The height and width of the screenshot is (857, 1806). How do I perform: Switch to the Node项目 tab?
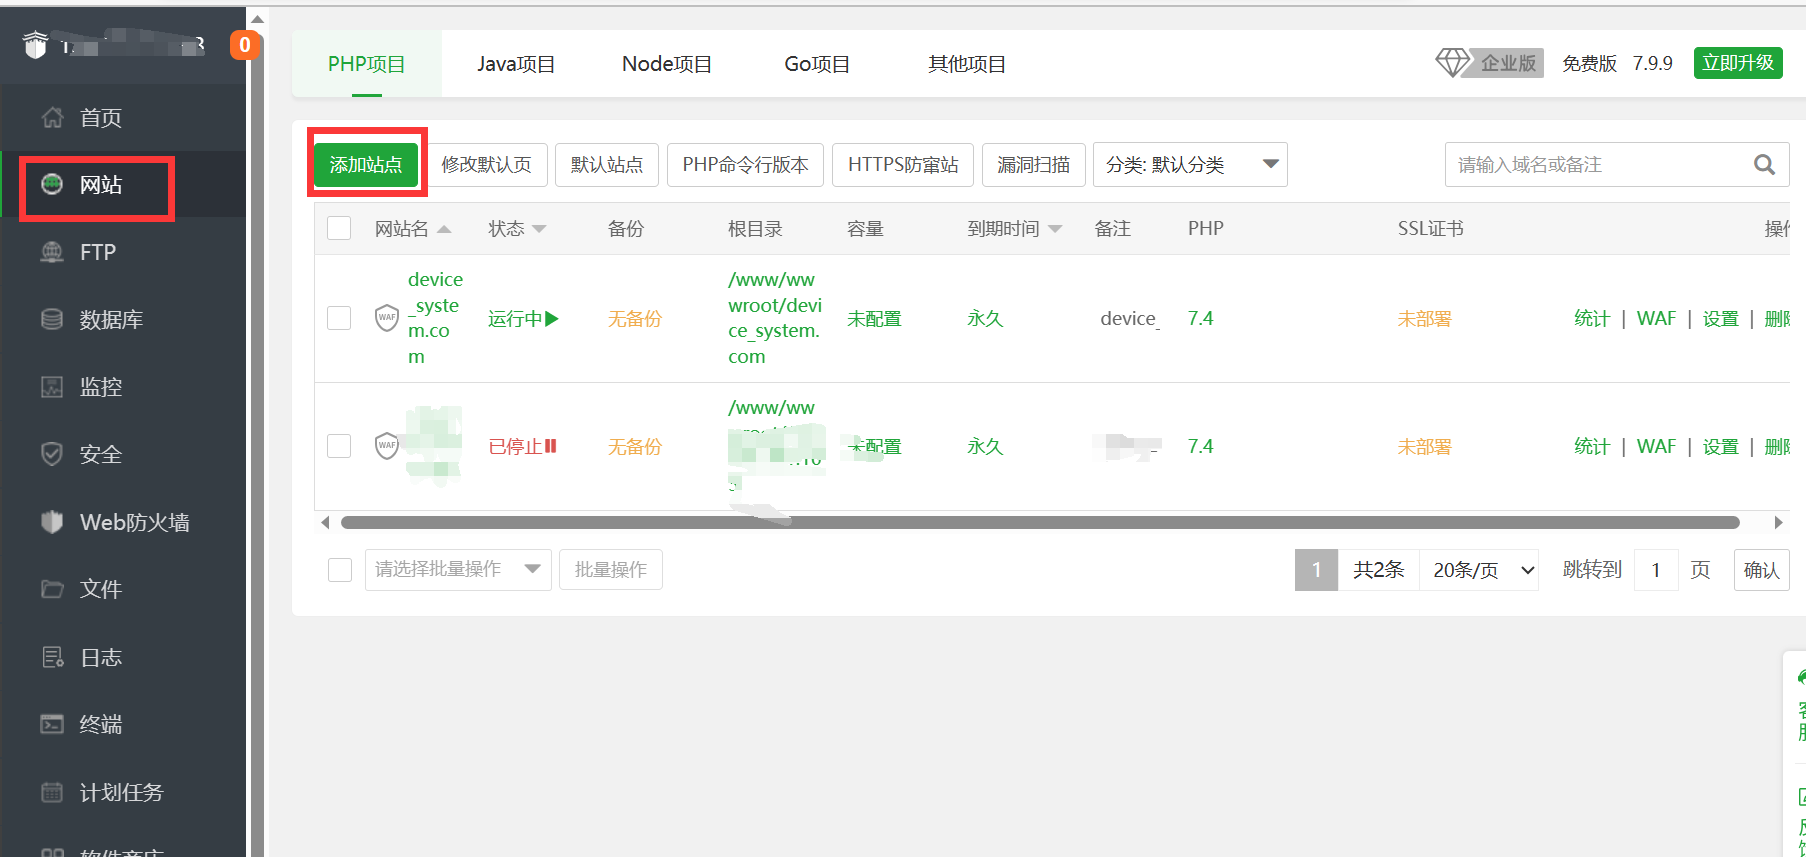(667, 64)
